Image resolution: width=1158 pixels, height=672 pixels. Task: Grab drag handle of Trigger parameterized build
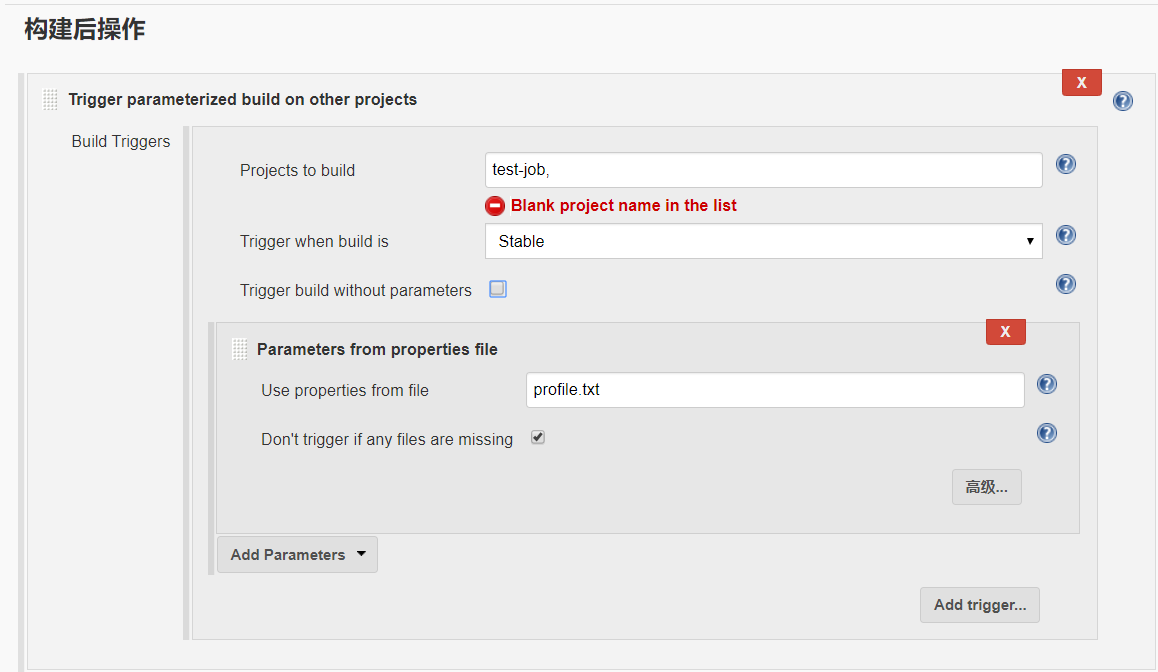[50, 100]
